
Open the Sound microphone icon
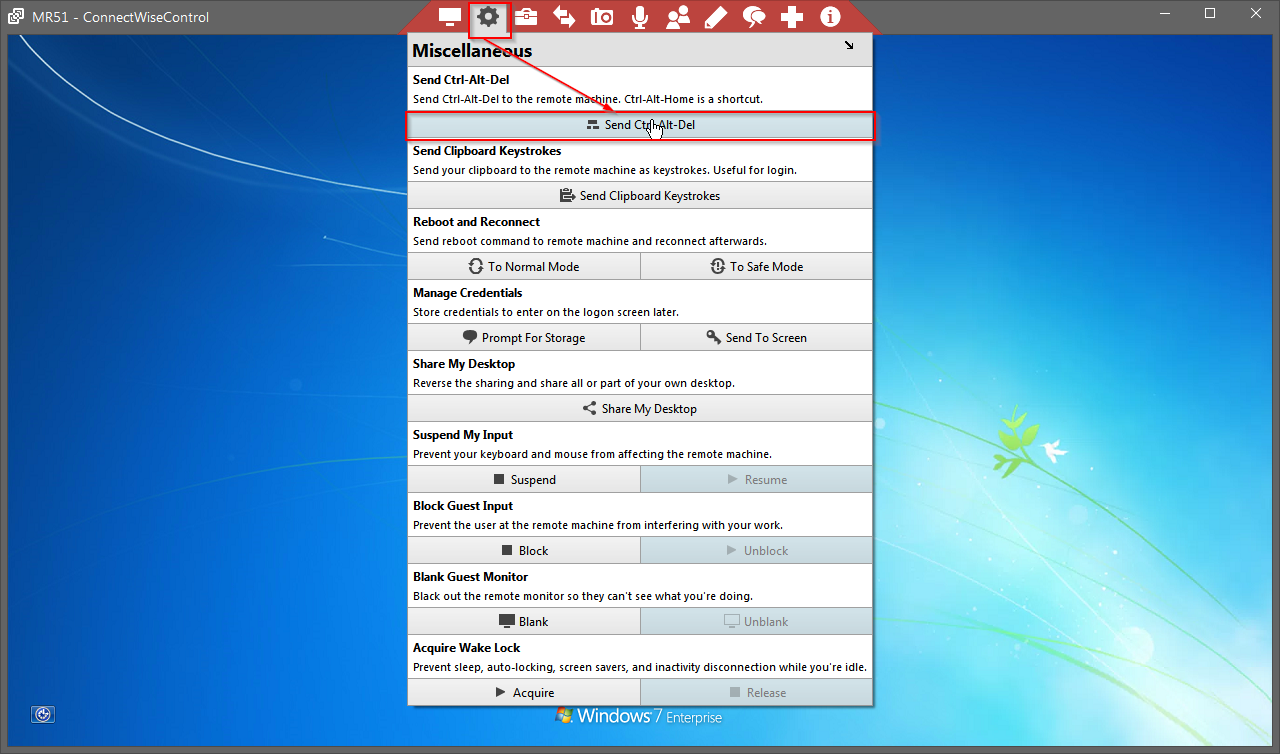tap(640, 17)
